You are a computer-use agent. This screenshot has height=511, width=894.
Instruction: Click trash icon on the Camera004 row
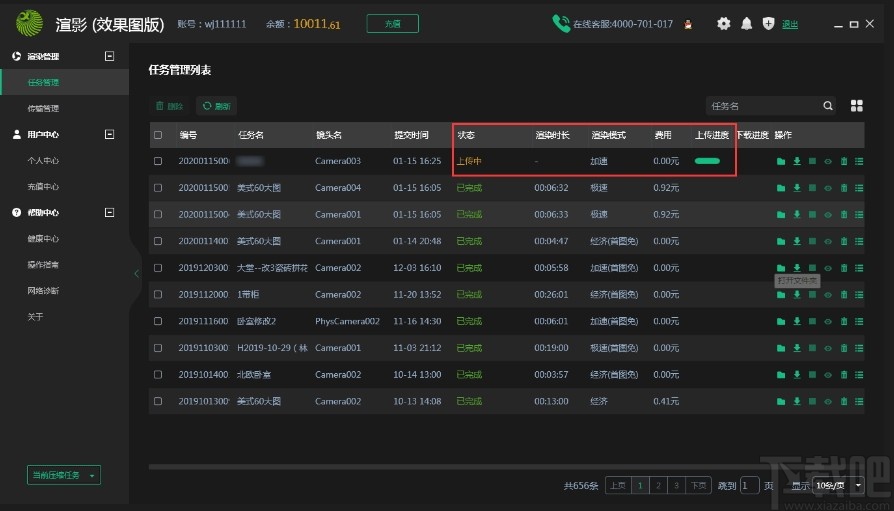[x=844, y=188]
